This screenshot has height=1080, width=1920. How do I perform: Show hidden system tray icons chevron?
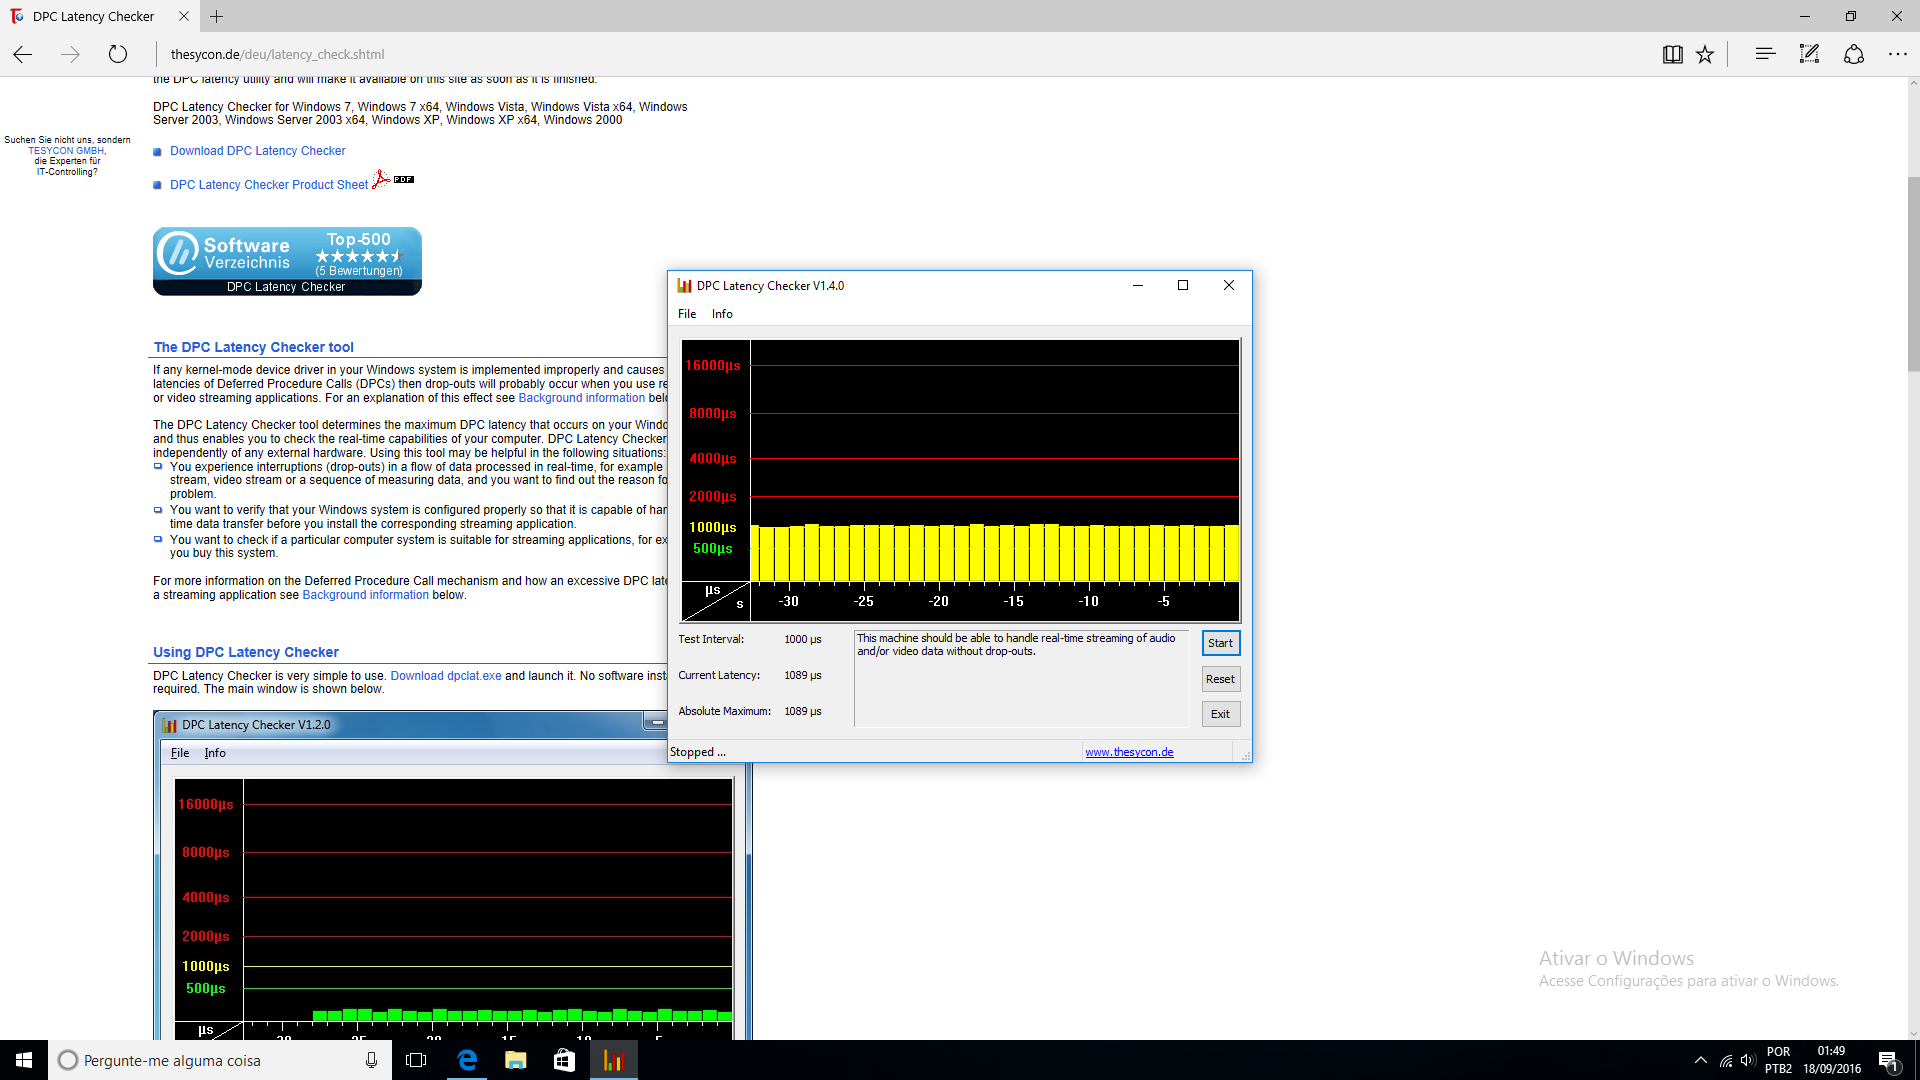click(1700, 1060)
